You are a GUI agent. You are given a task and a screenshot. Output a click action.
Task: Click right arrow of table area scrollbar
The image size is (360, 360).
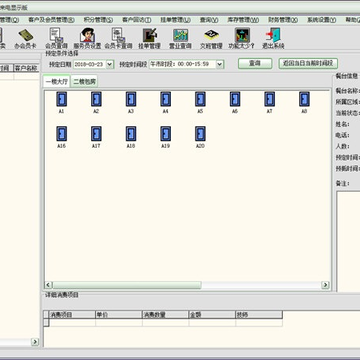coord(325,285)
